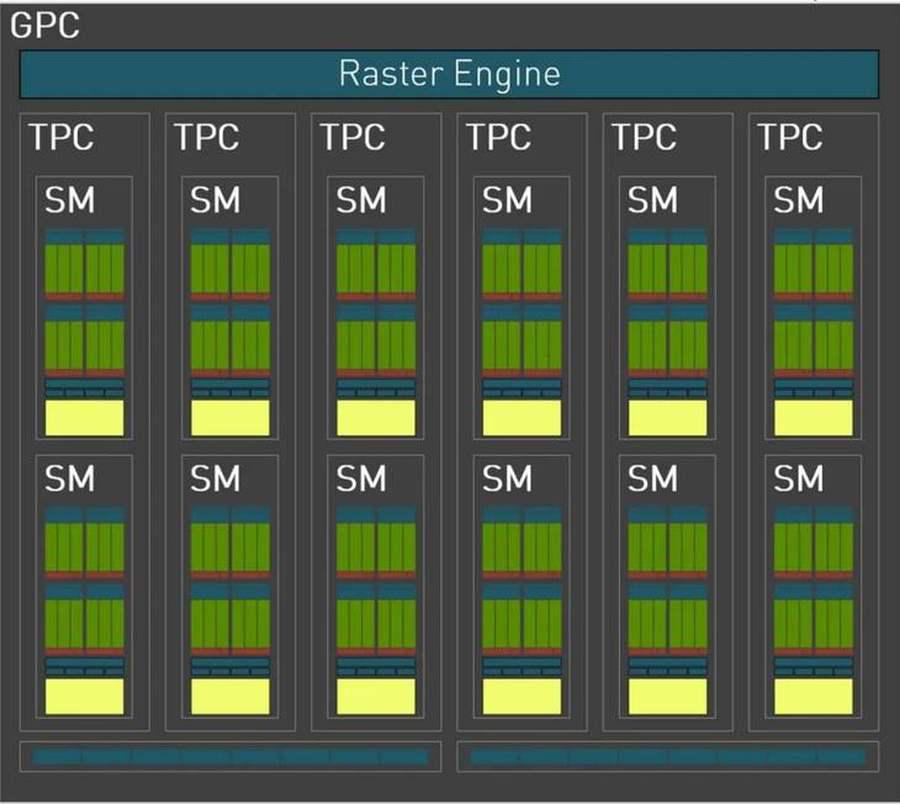Click the lower SM label in leftmost TPC

70,479
